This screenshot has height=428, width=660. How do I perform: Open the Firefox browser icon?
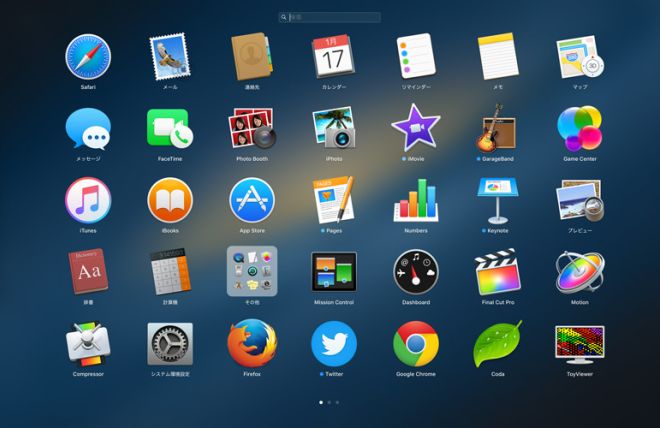[252, 344]
